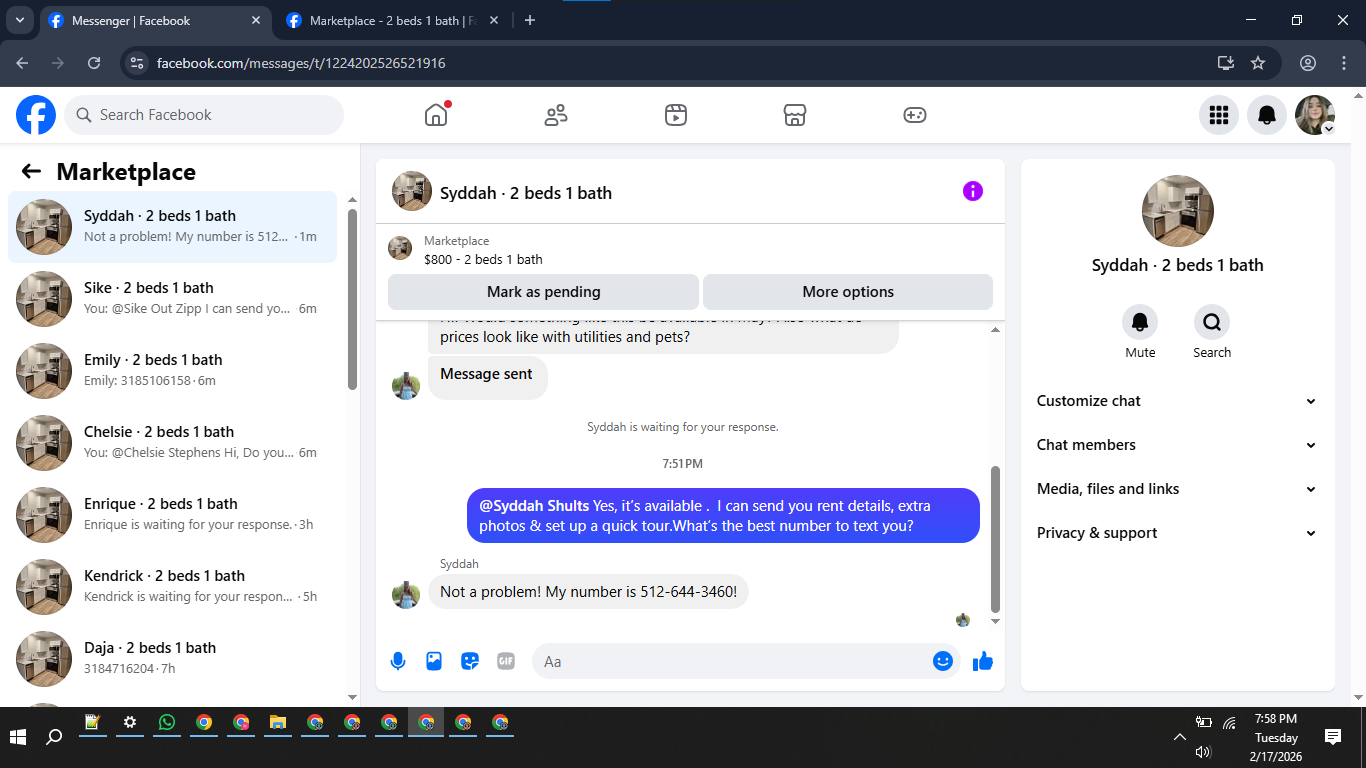Expand Customize chat section

pos(1177,401)
